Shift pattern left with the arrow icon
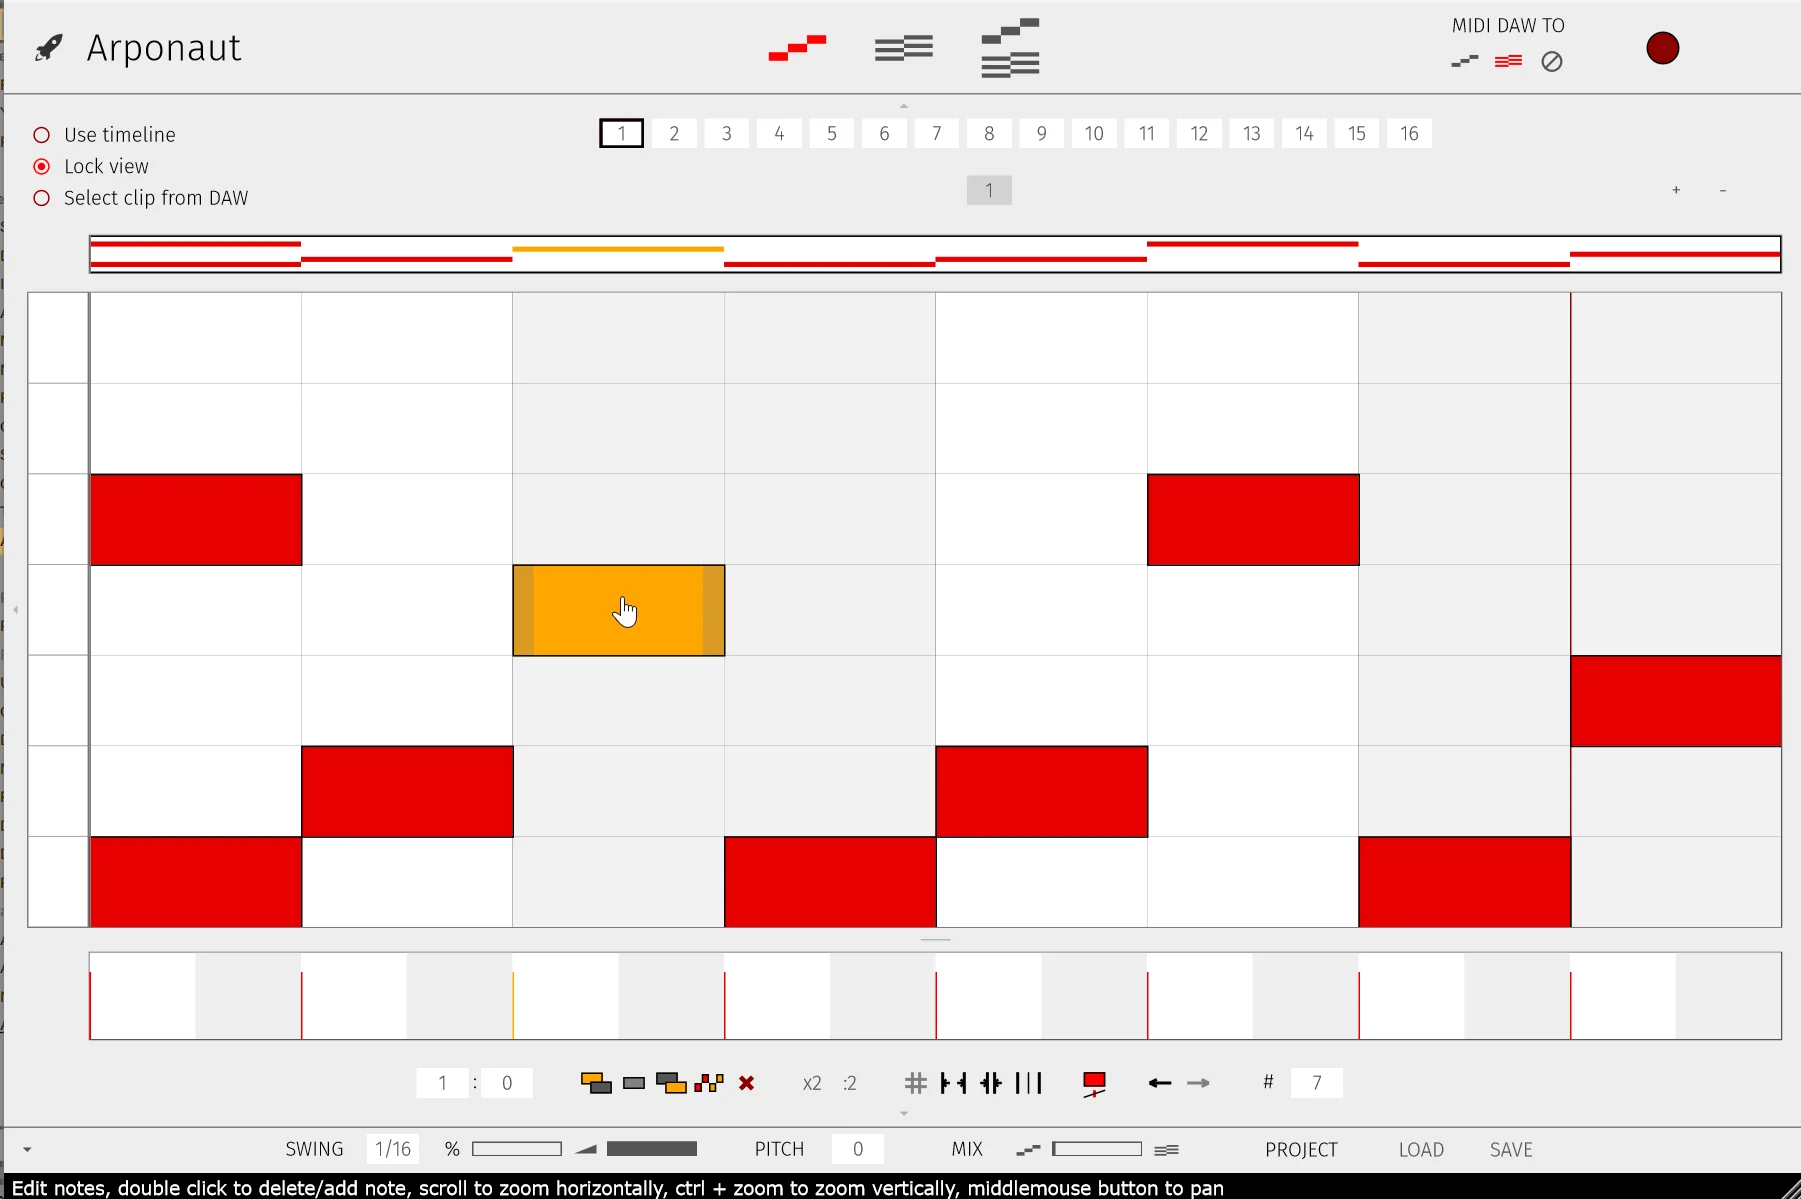Viewport: 1801px width, 1199px height. point(1160,1083)
